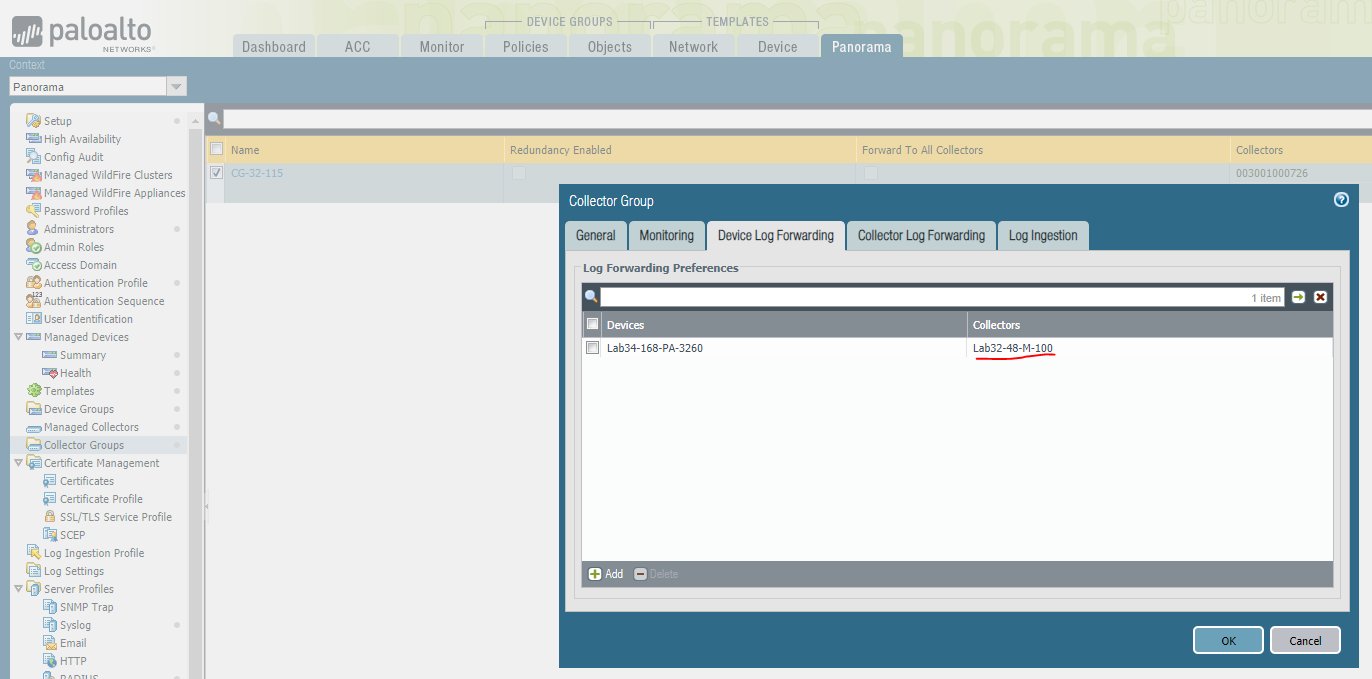This screenshot has height=679, width=1372.
Task: Click the Certificates icon
Action: tap(50, 481)
